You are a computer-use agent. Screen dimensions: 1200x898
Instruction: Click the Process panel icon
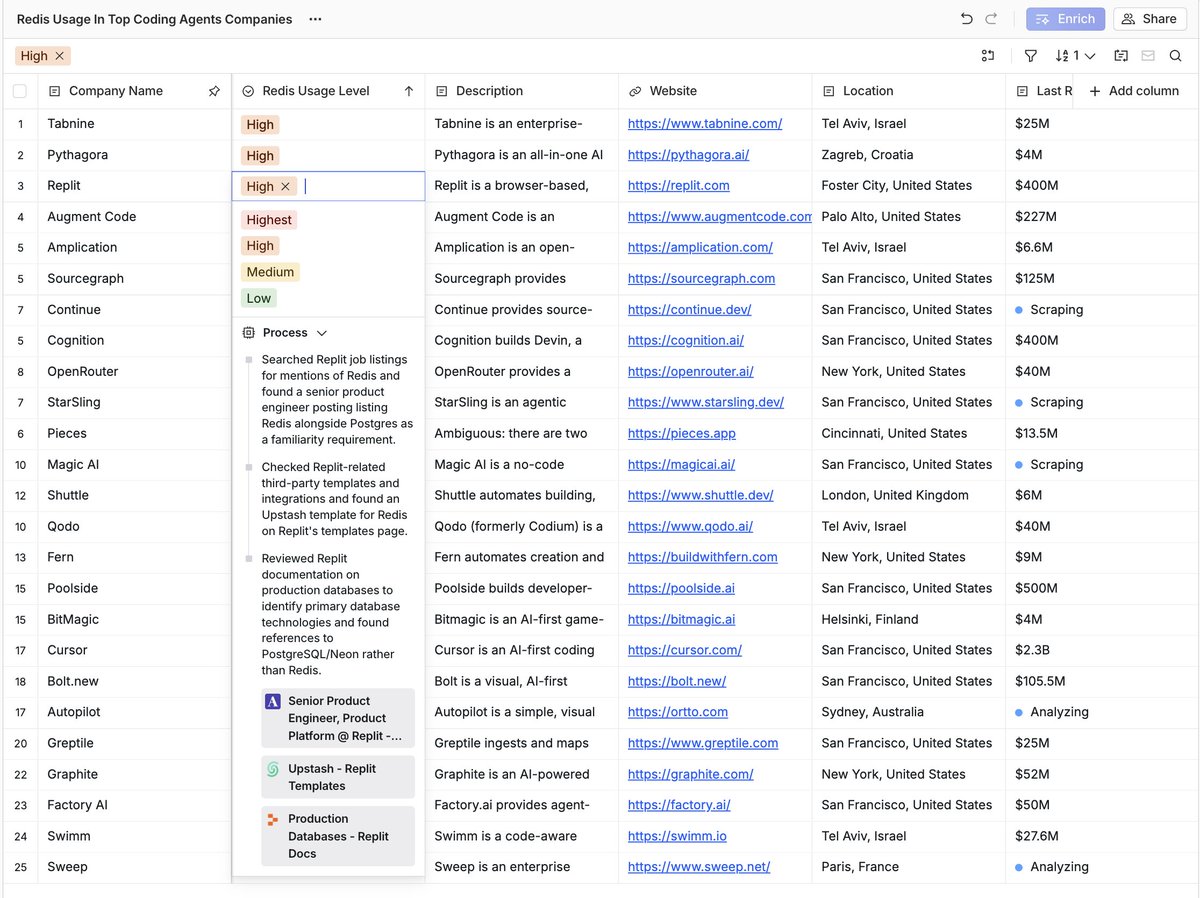pyautogui.click(x=249, y=333)
